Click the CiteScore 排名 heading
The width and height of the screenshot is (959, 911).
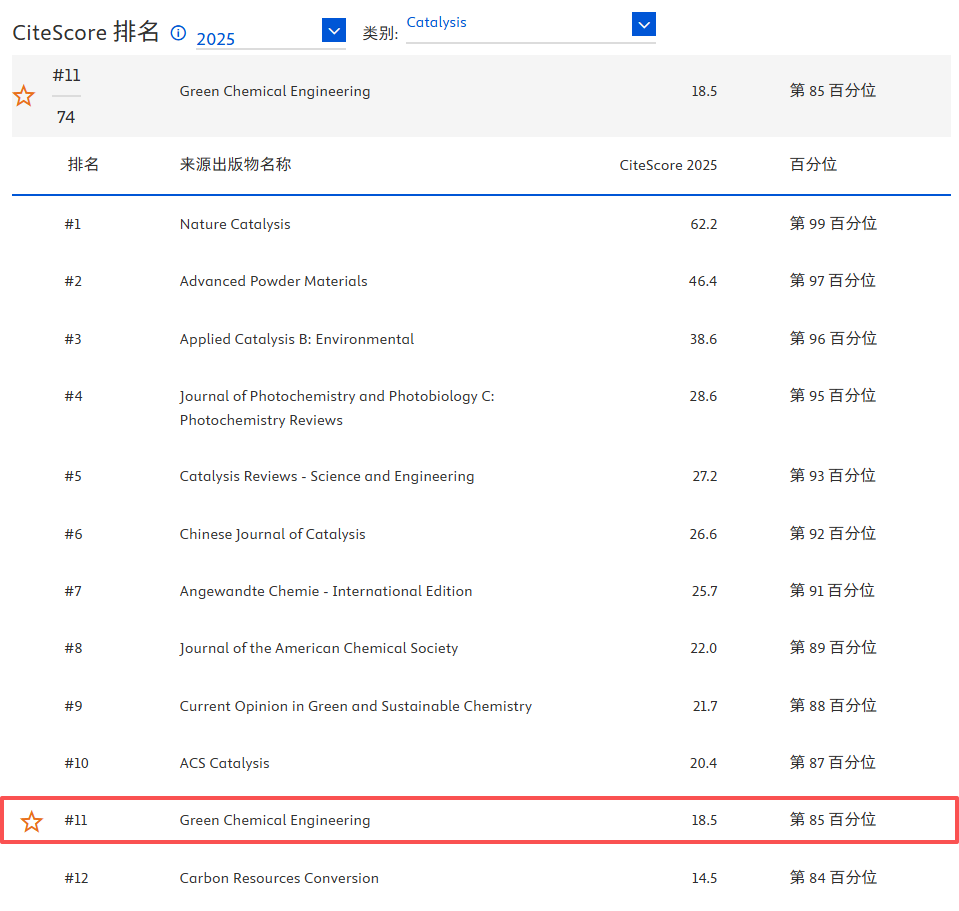pyautogui.click(x=86, y=32)
